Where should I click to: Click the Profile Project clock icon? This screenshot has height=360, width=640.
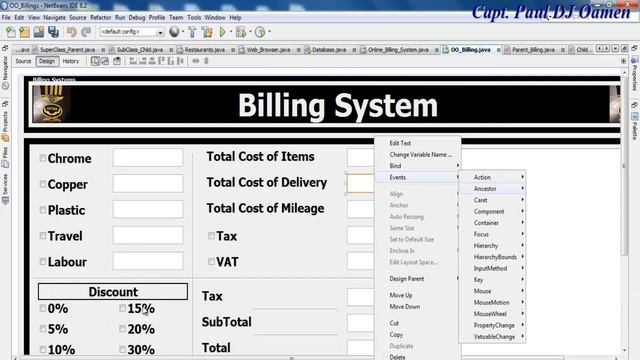click(x=260, y=32)
